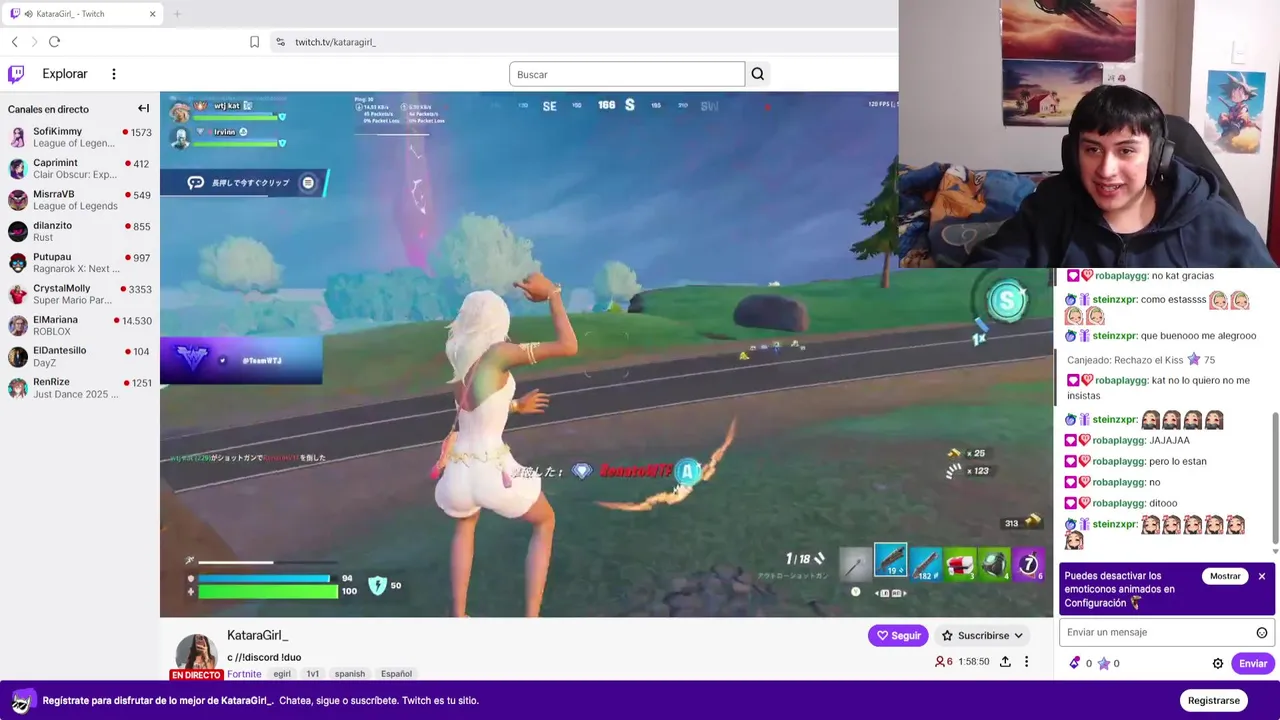This screenshot has height=720, width=1280.
Task: Open the stream options three-dot menu
Action: 1026,662
